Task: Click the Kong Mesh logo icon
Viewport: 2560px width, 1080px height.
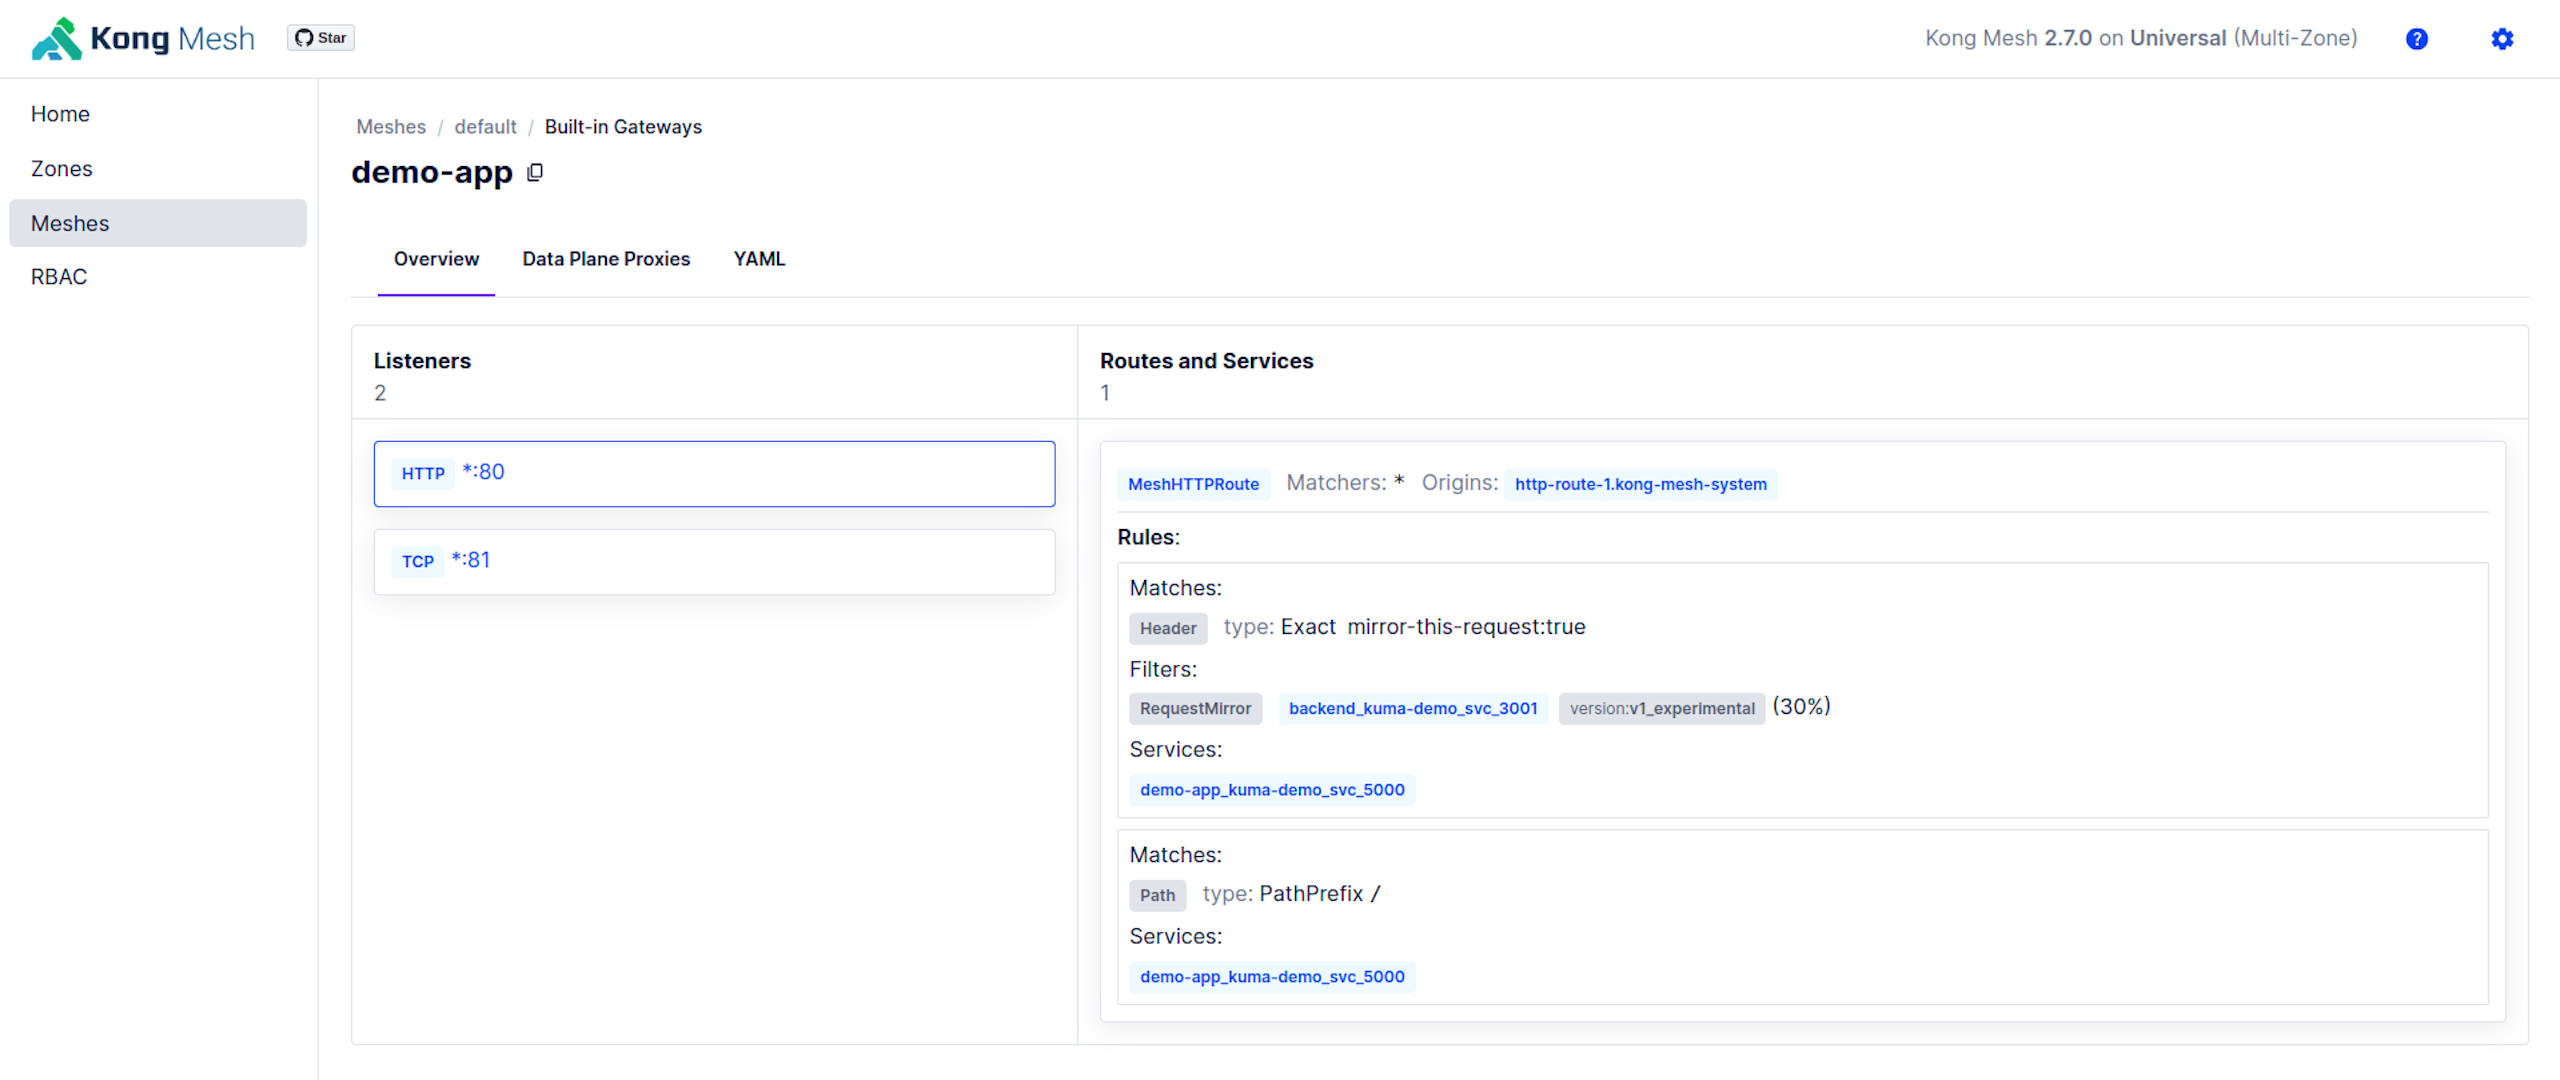Action: pos(56,39)
